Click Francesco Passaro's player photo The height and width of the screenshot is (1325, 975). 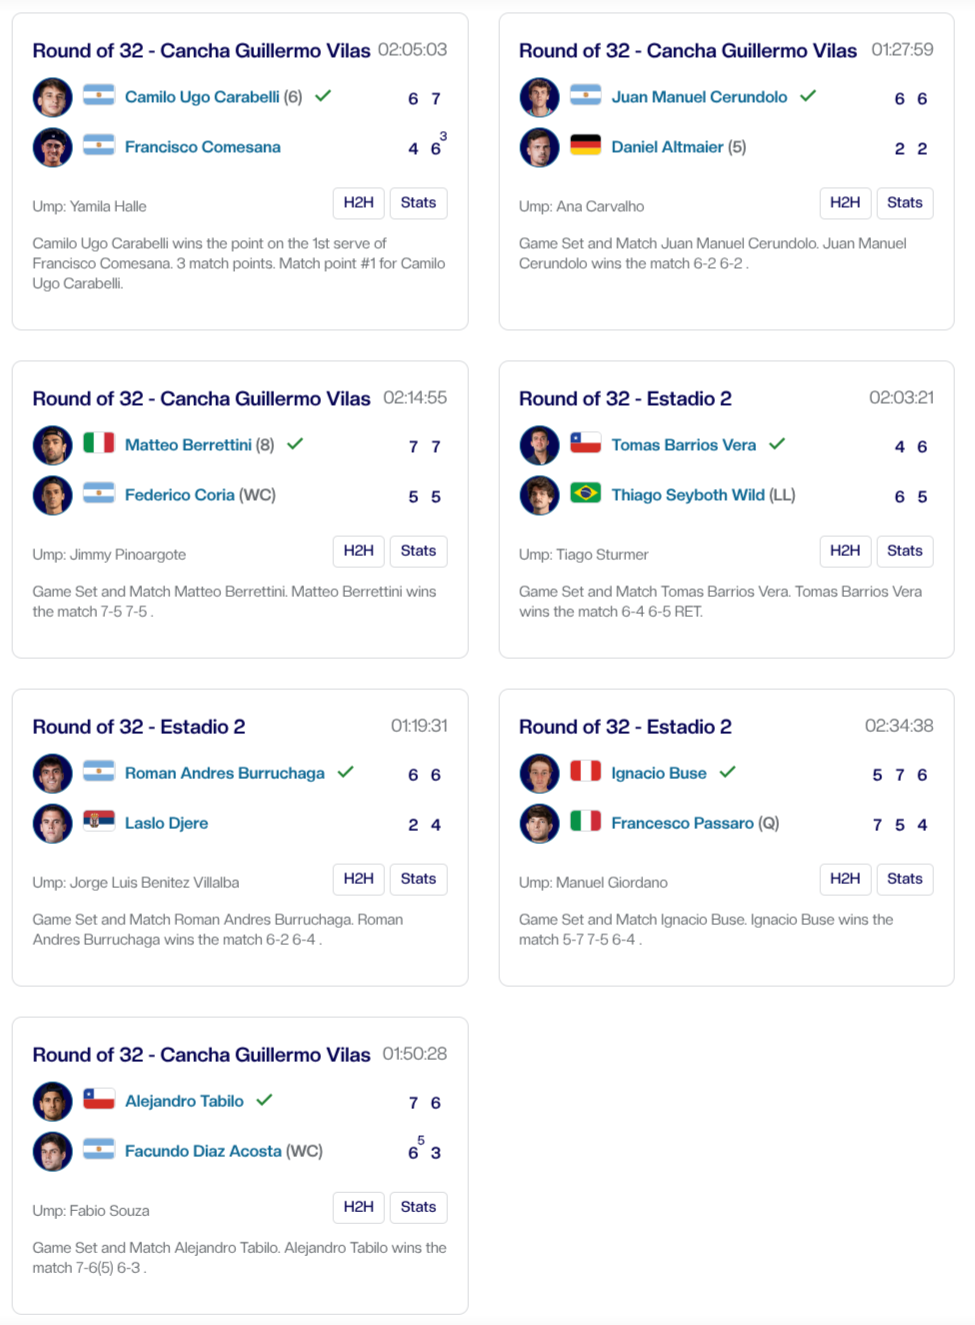click(539, 823)
